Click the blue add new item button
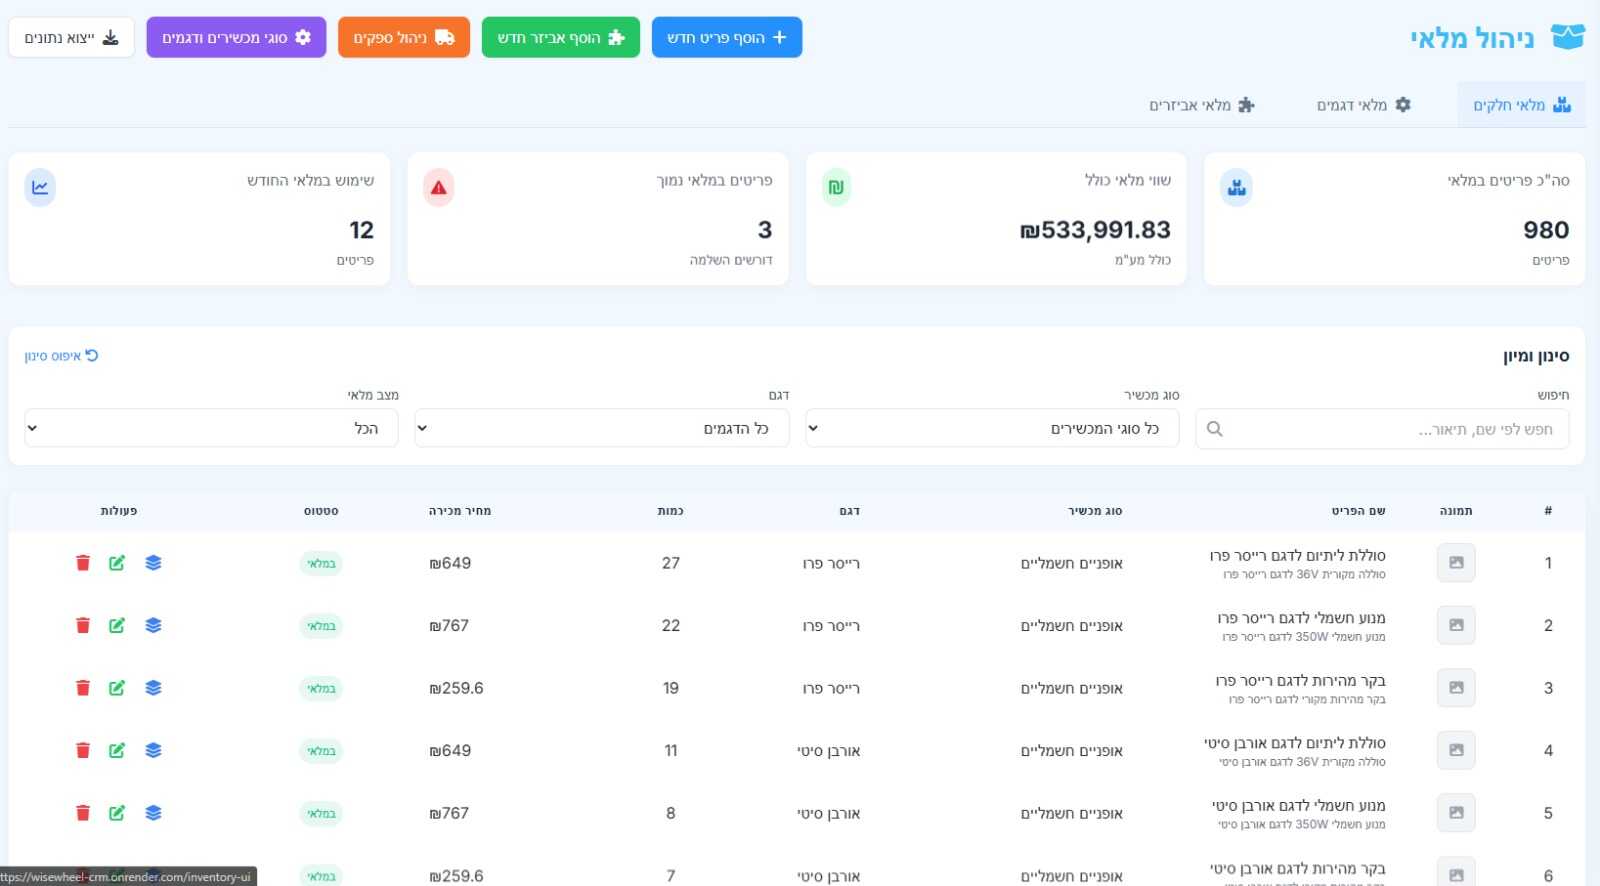The width and height of the screenshot is (1600, 886). coord(726,38)
